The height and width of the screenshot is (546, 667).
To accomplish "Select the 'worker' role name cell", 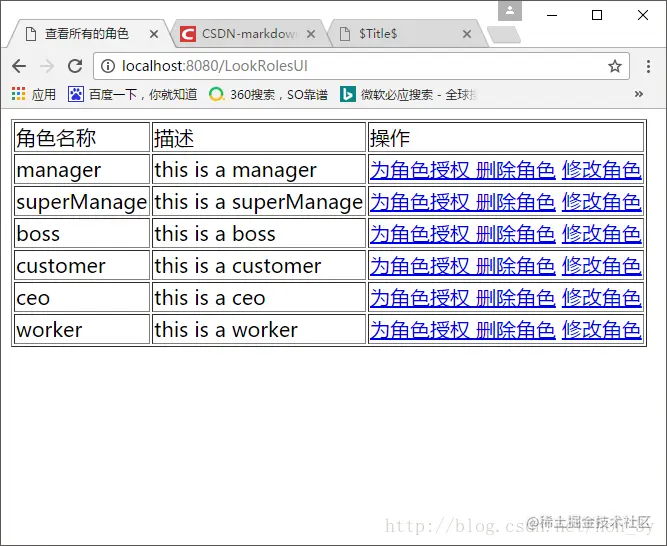I will [82, 329].
